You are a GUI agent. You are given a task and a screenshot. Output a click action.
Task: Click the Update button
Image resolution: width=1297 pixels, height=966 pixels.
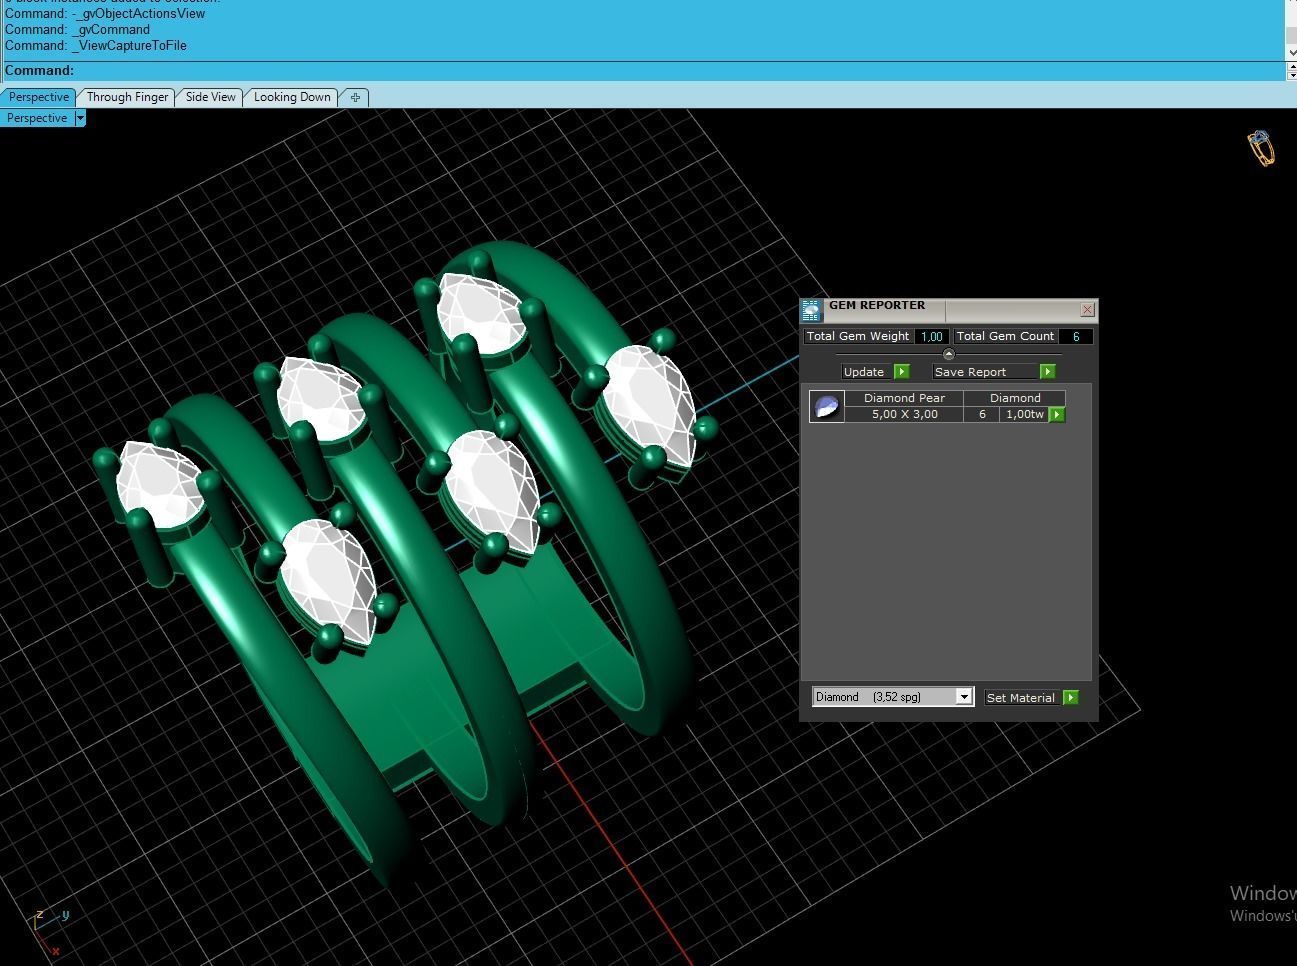865,372
